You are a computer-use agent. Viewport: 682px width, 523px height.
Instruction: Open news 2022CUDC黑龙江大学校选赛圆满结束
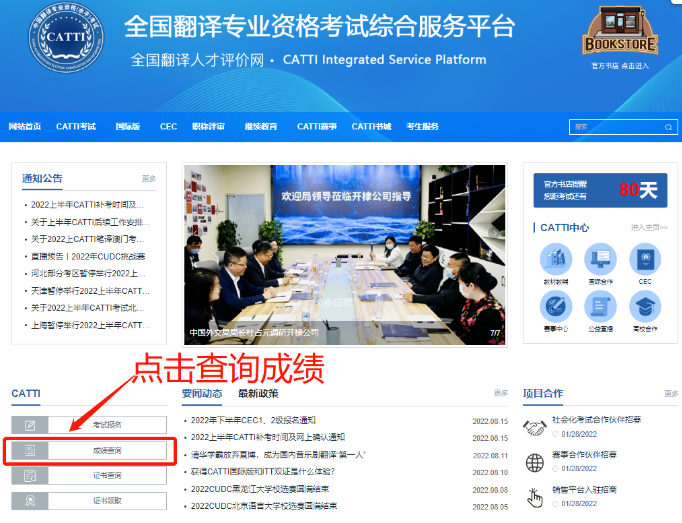click(260, 489)
